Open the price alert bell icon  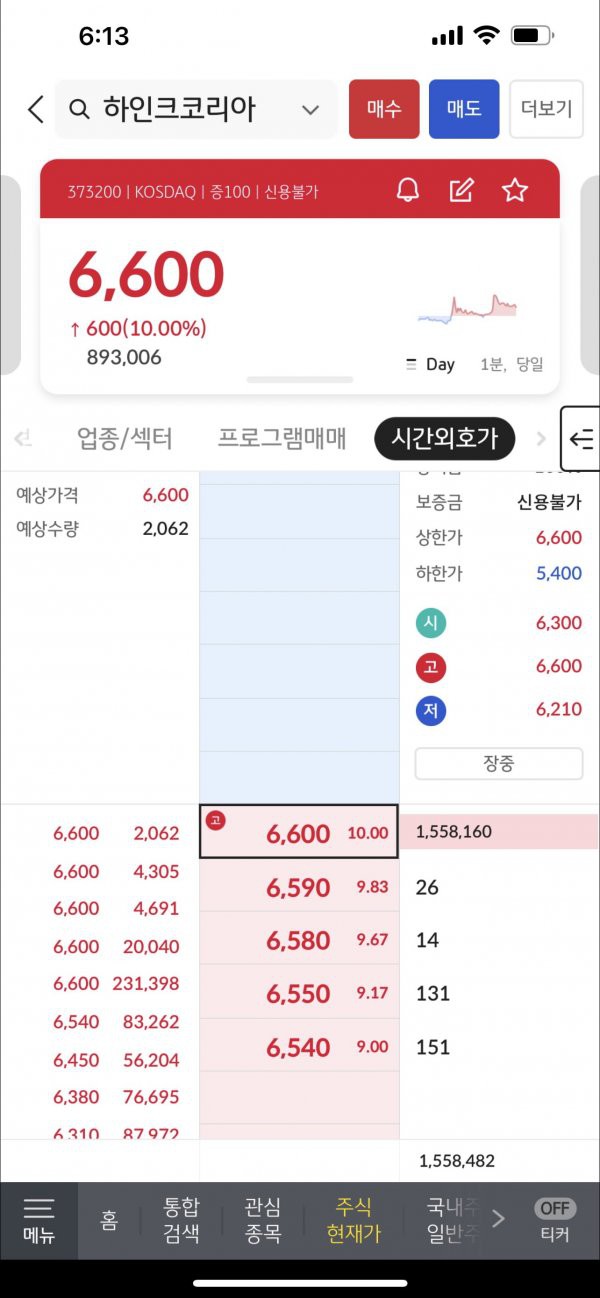[x=408, y=190]
